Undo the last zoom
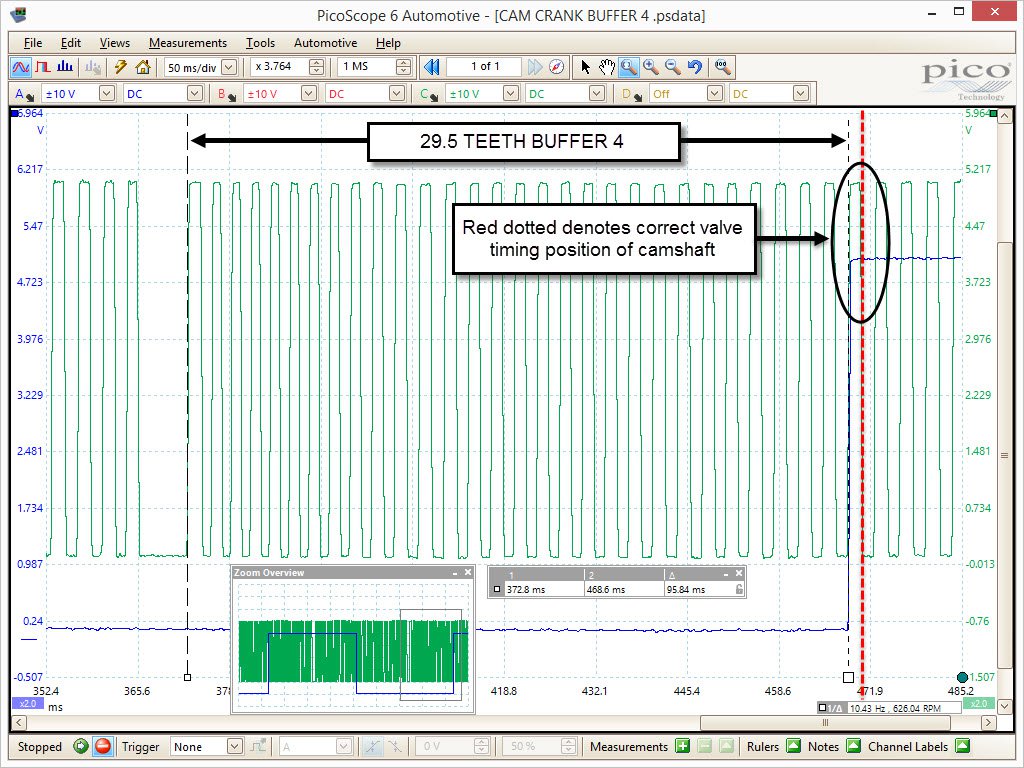This screenshot has height=768, width=1024. 695,68
